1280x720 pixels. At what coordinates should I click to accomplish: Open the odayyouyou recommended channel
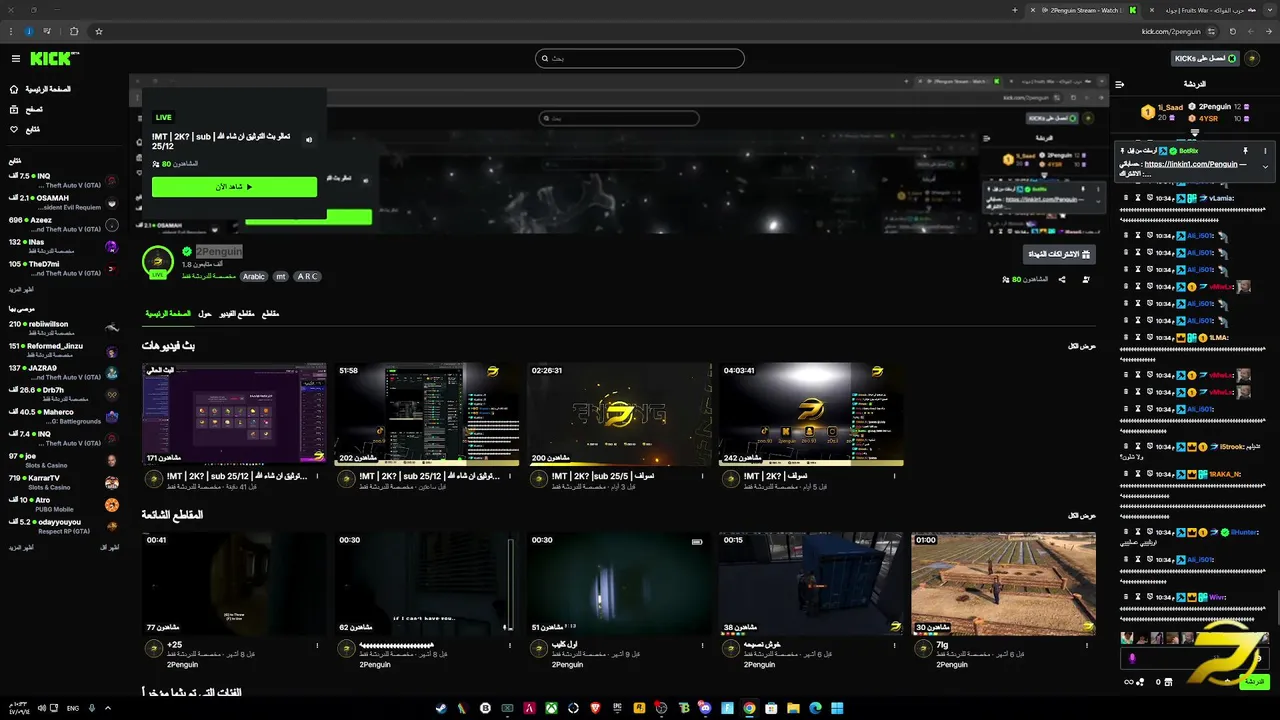65,526
